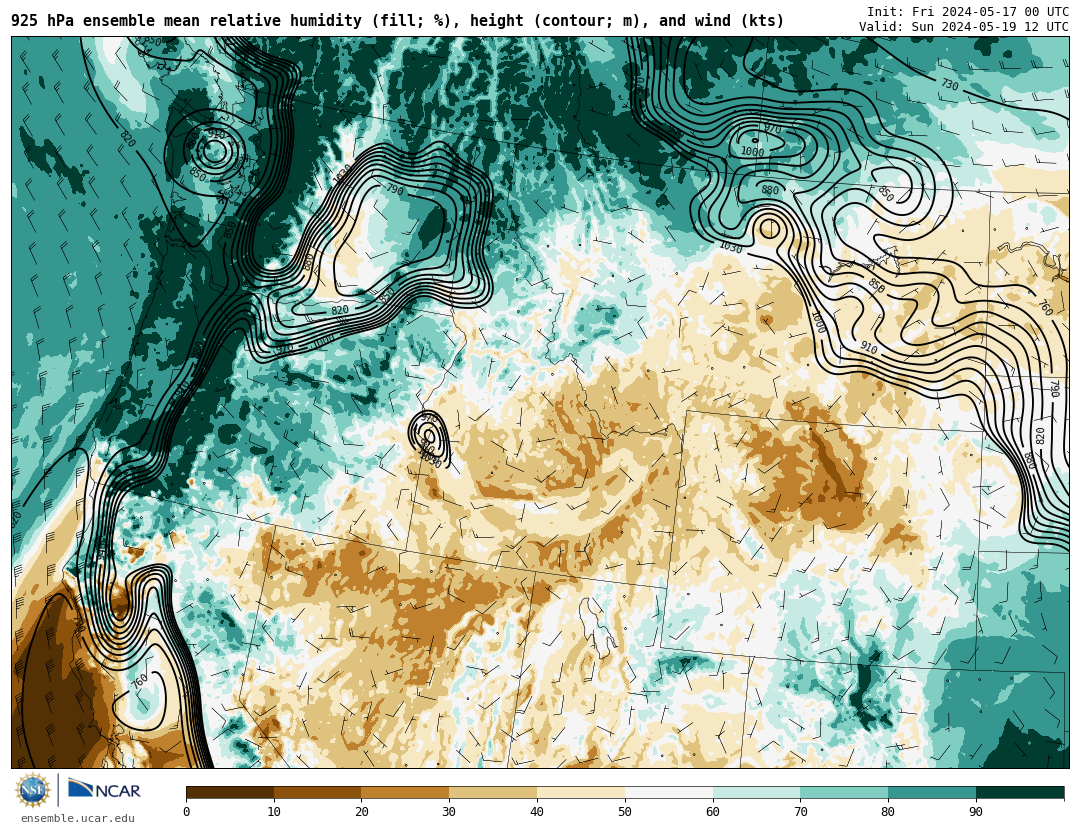Click the colorbar tick label 0
The image size is (1080, 831).
coord(187,812)
